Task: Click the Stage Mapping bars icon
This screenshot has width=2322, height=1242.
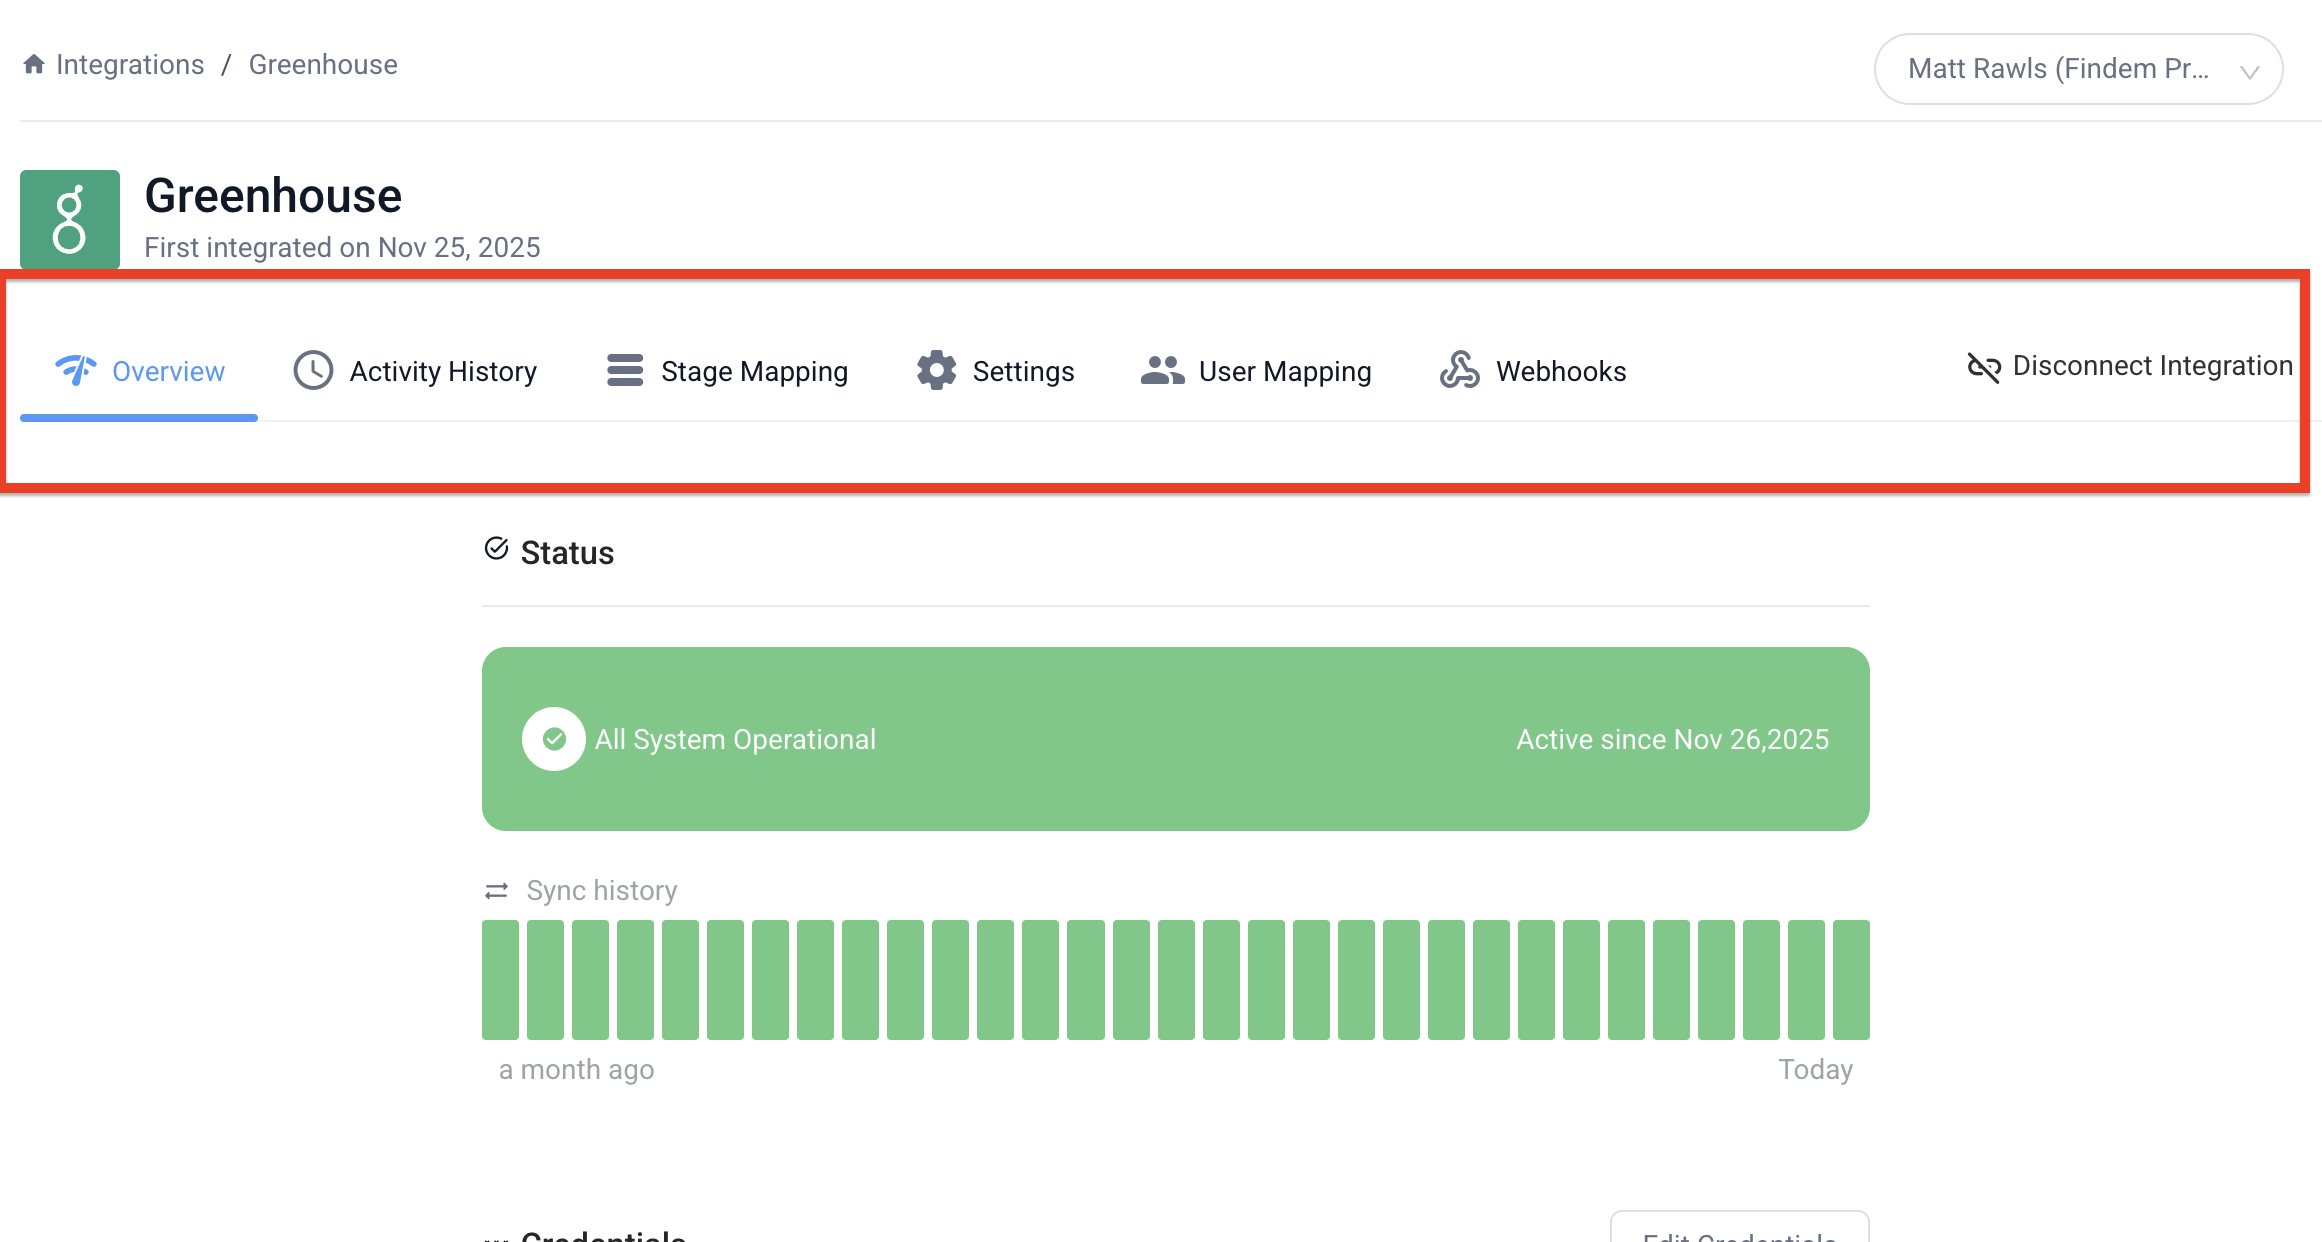Action: click(x=625, y=370)
